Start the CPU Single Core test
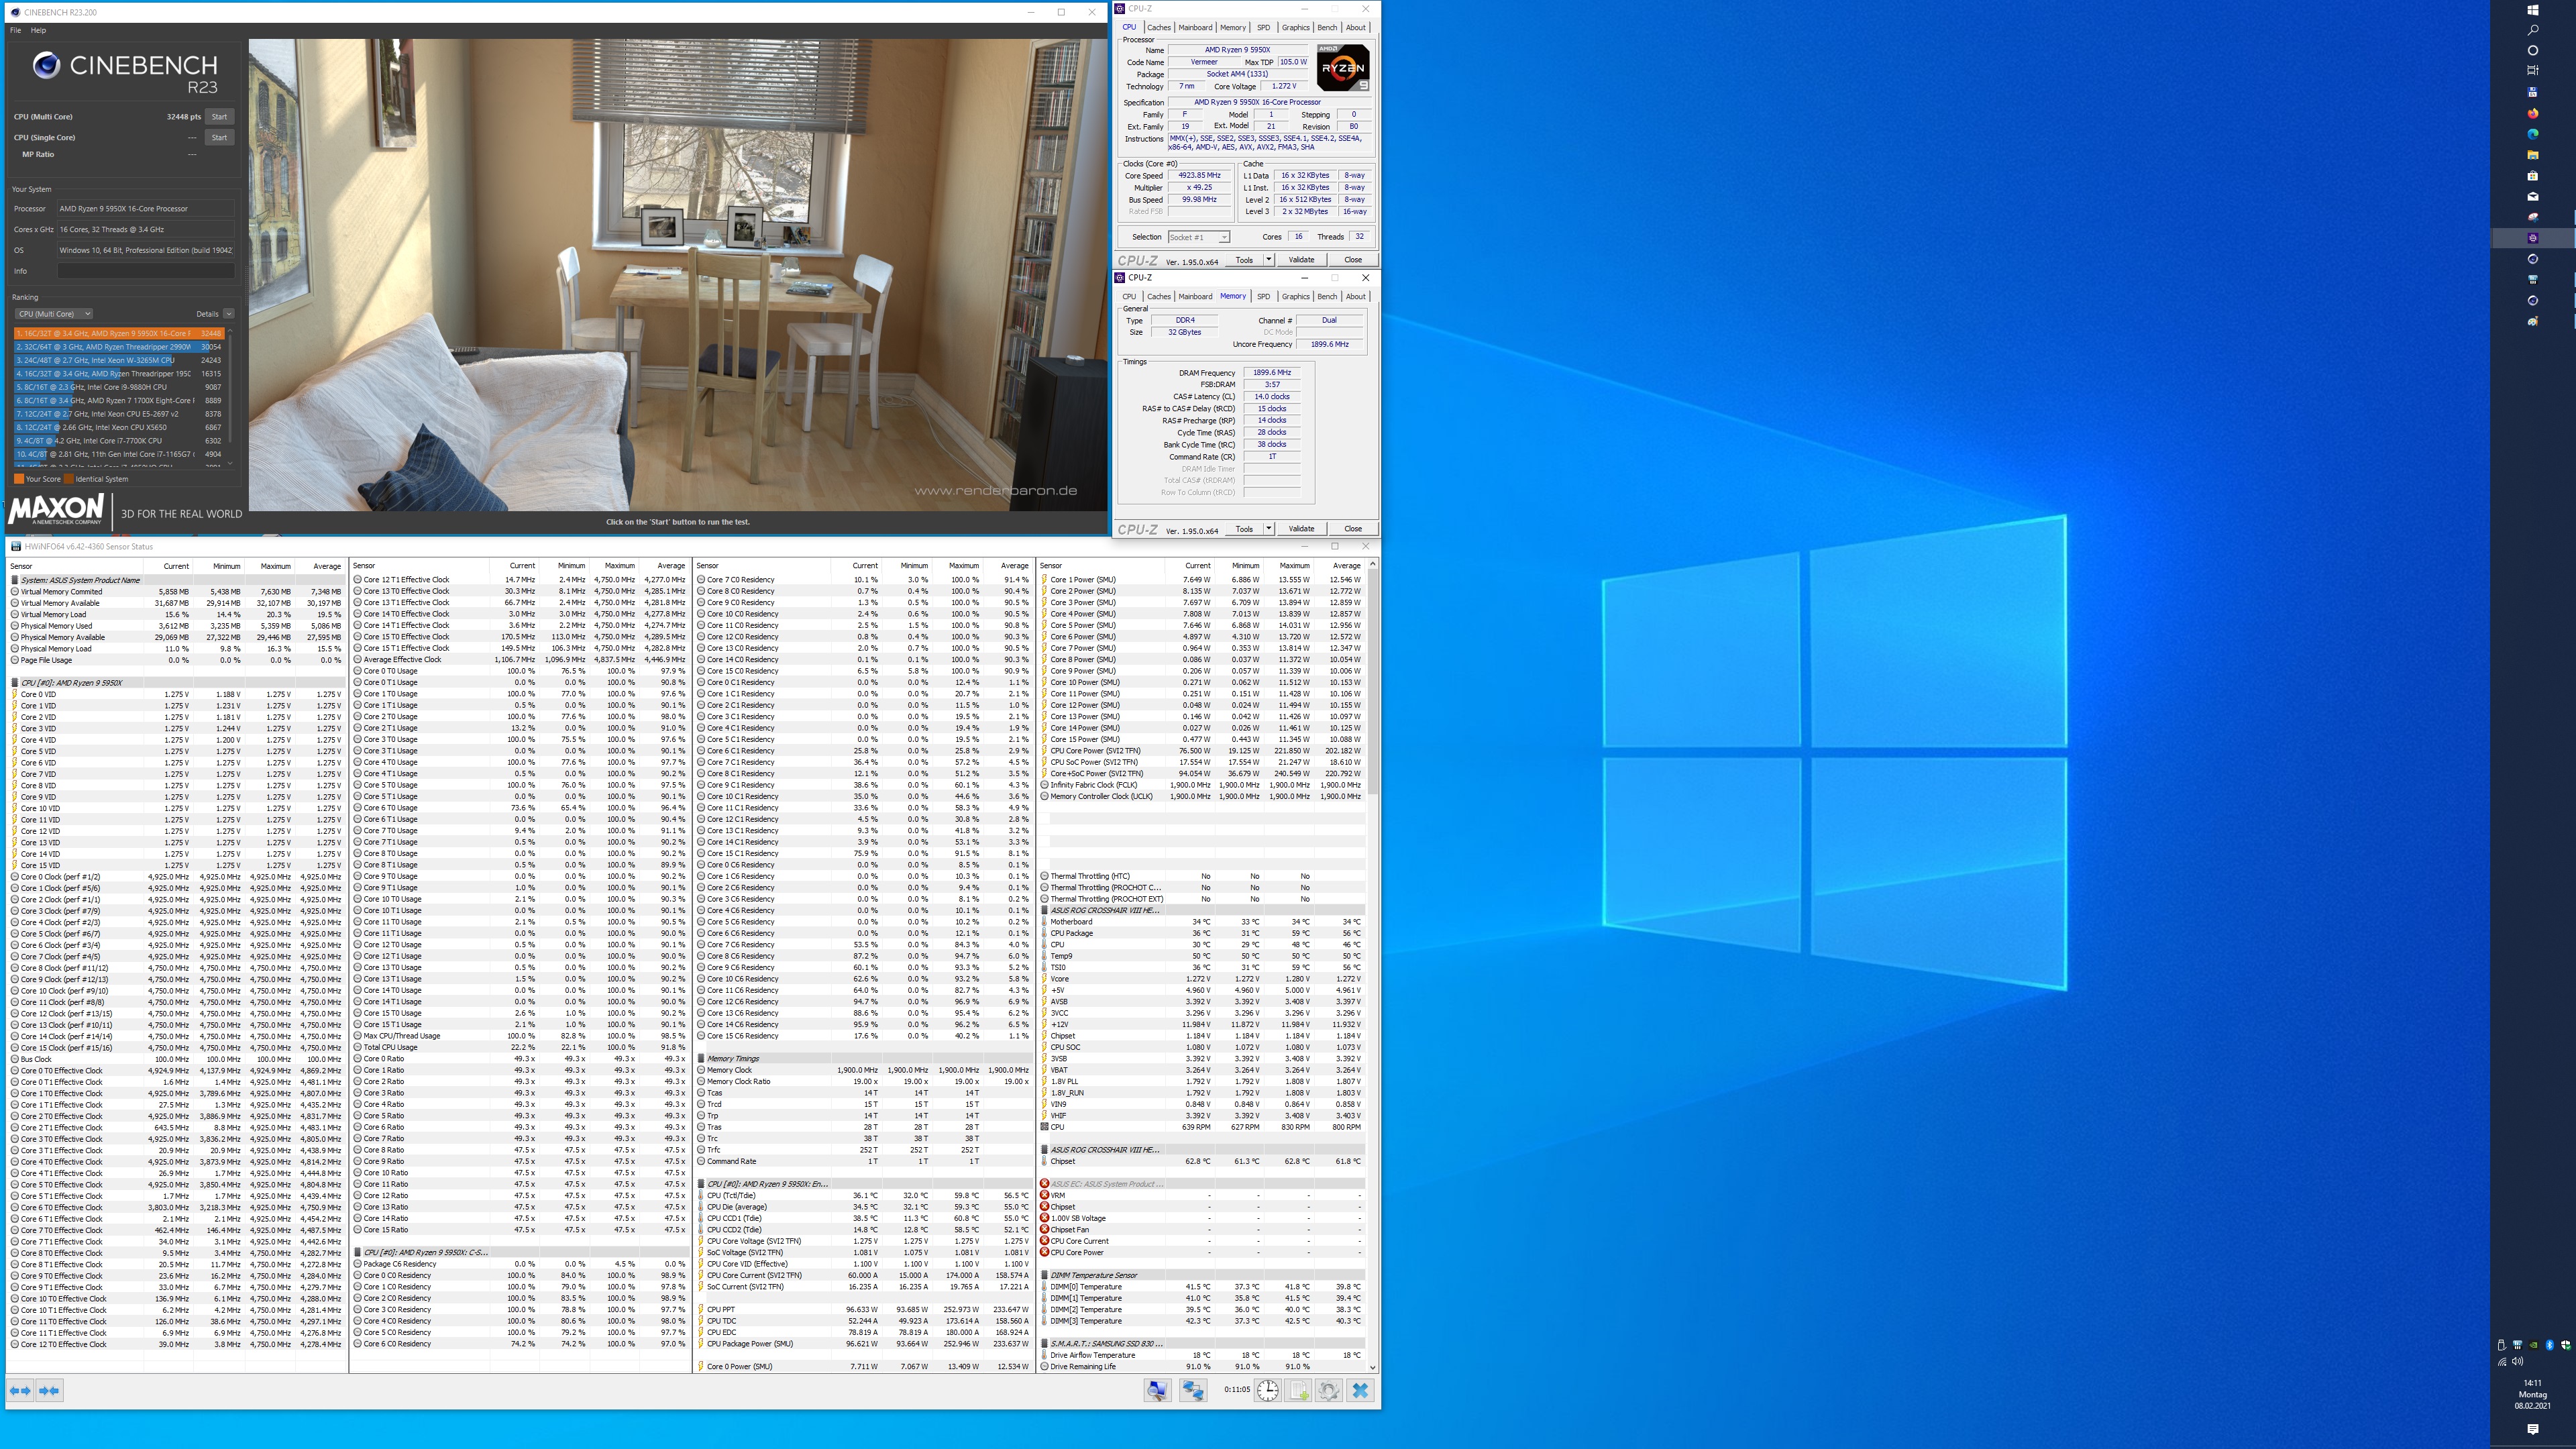Viewport: 2576px width, 1449px height. 219,138
